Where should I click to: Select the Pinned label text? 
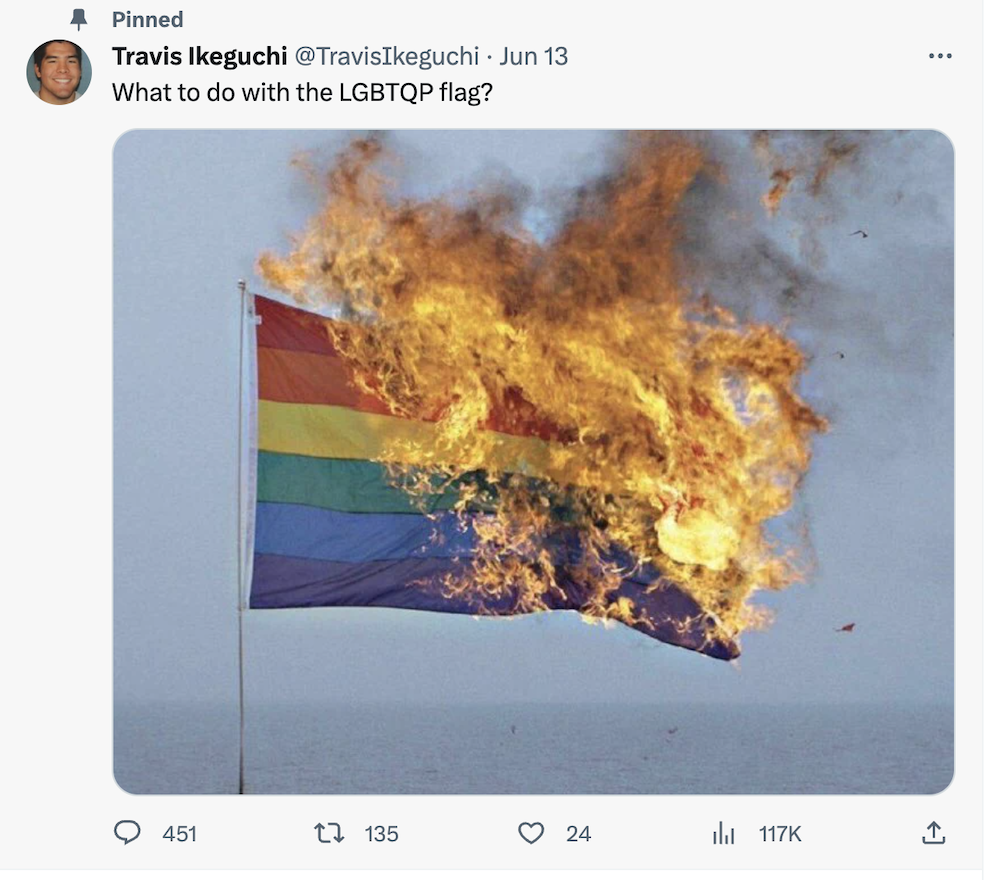[147, 19]
